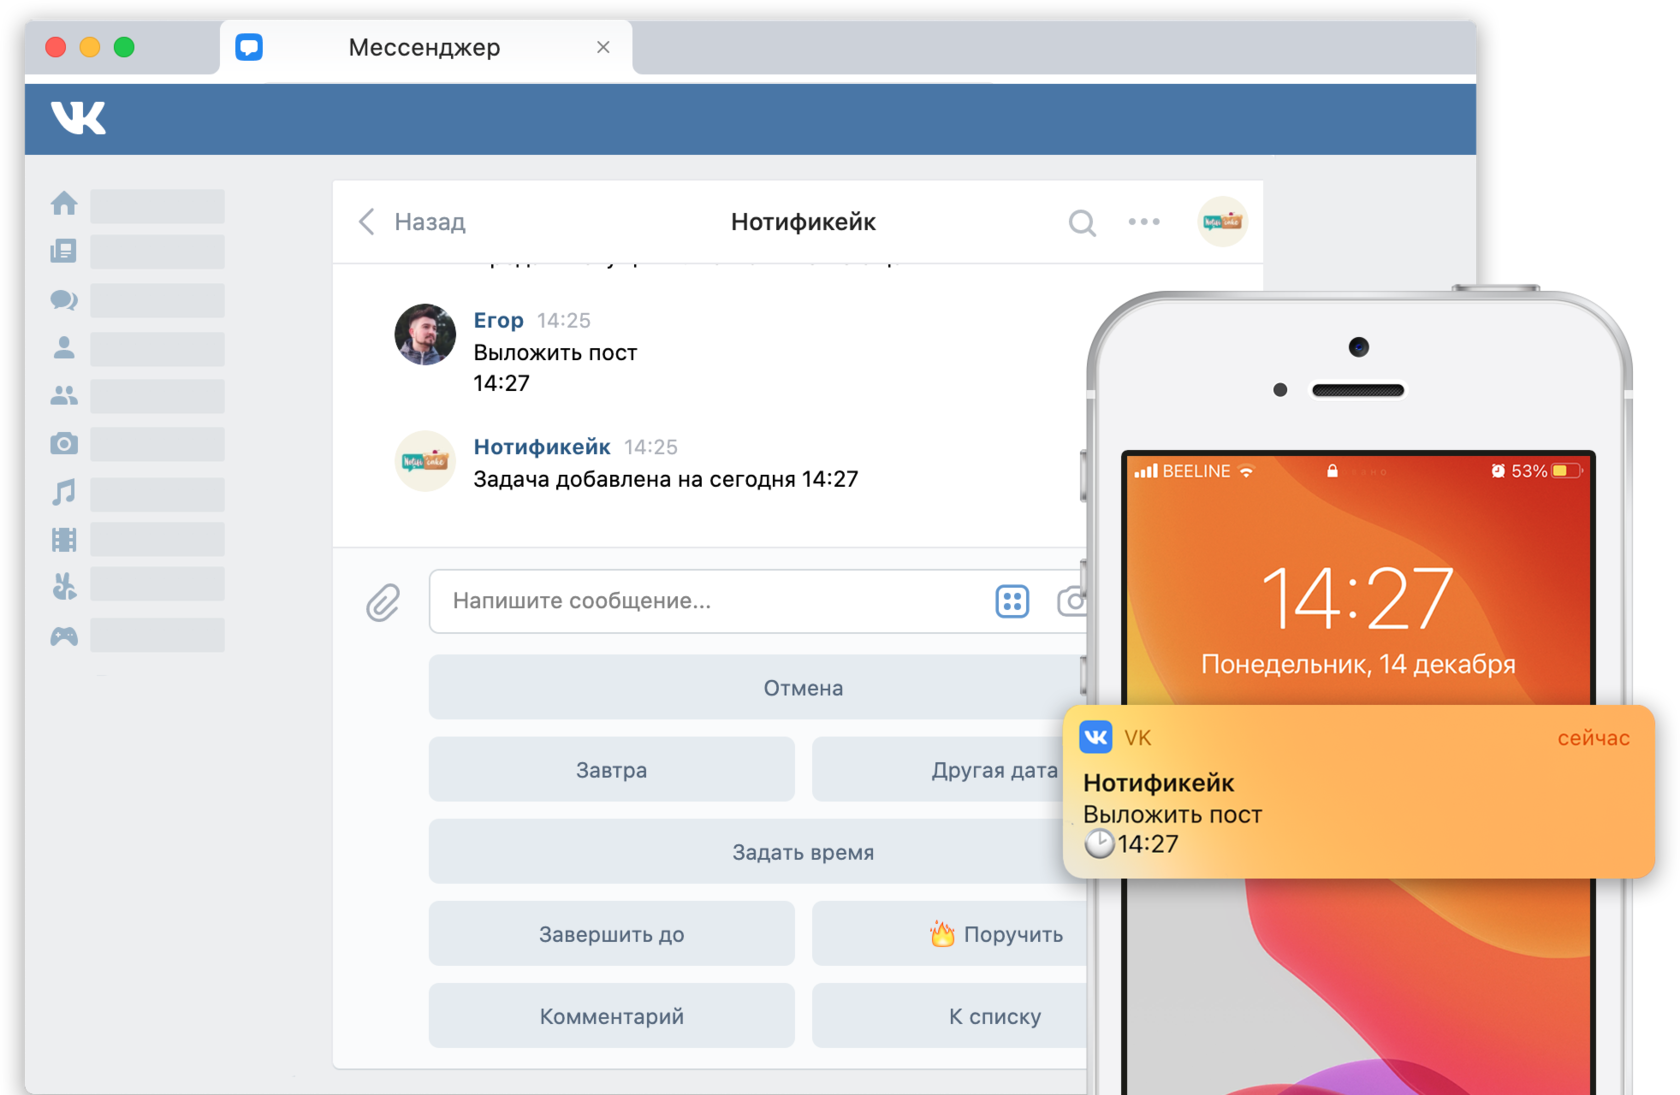Click the messenger favicon in the tab

pos(249,47)
